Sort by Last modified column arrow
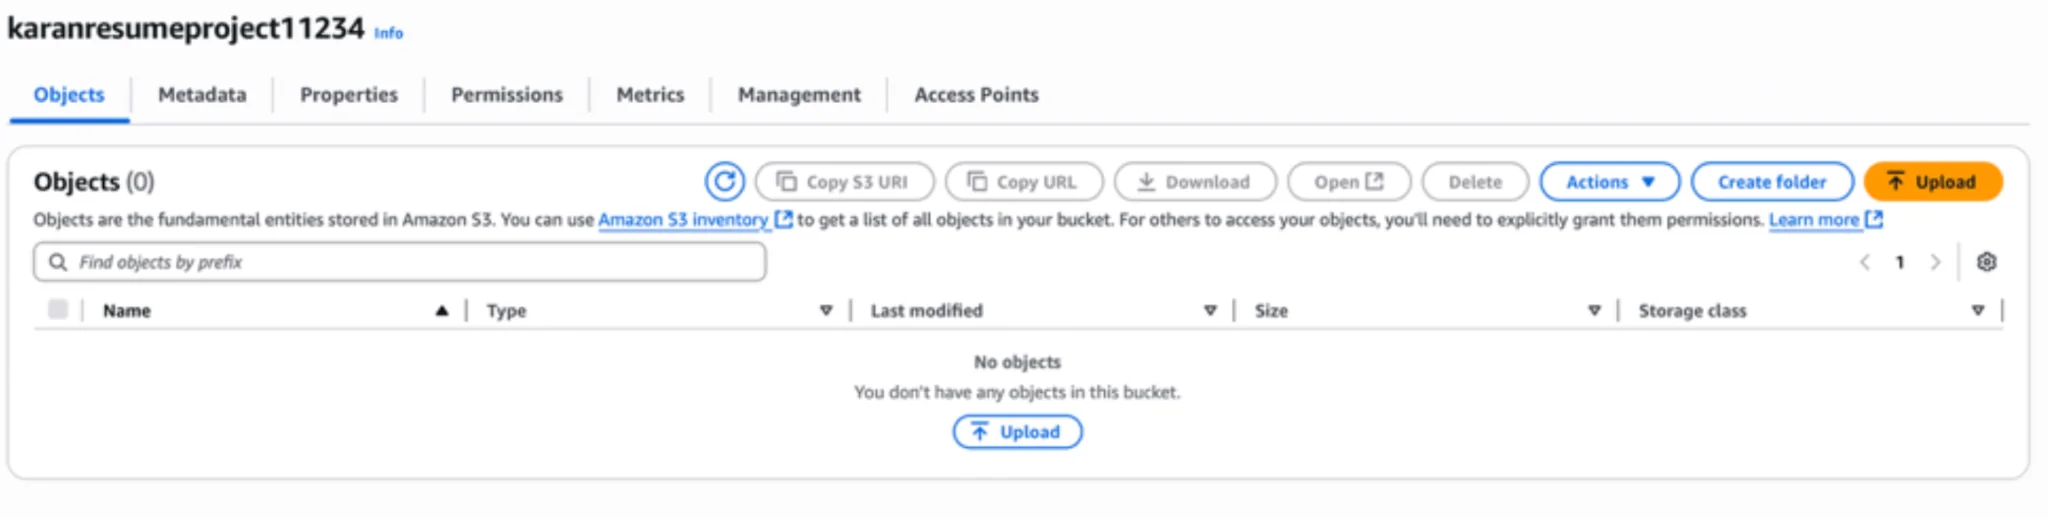Screen dimensions: 2048x519 pyautogui.click(x=1210, y=311)
